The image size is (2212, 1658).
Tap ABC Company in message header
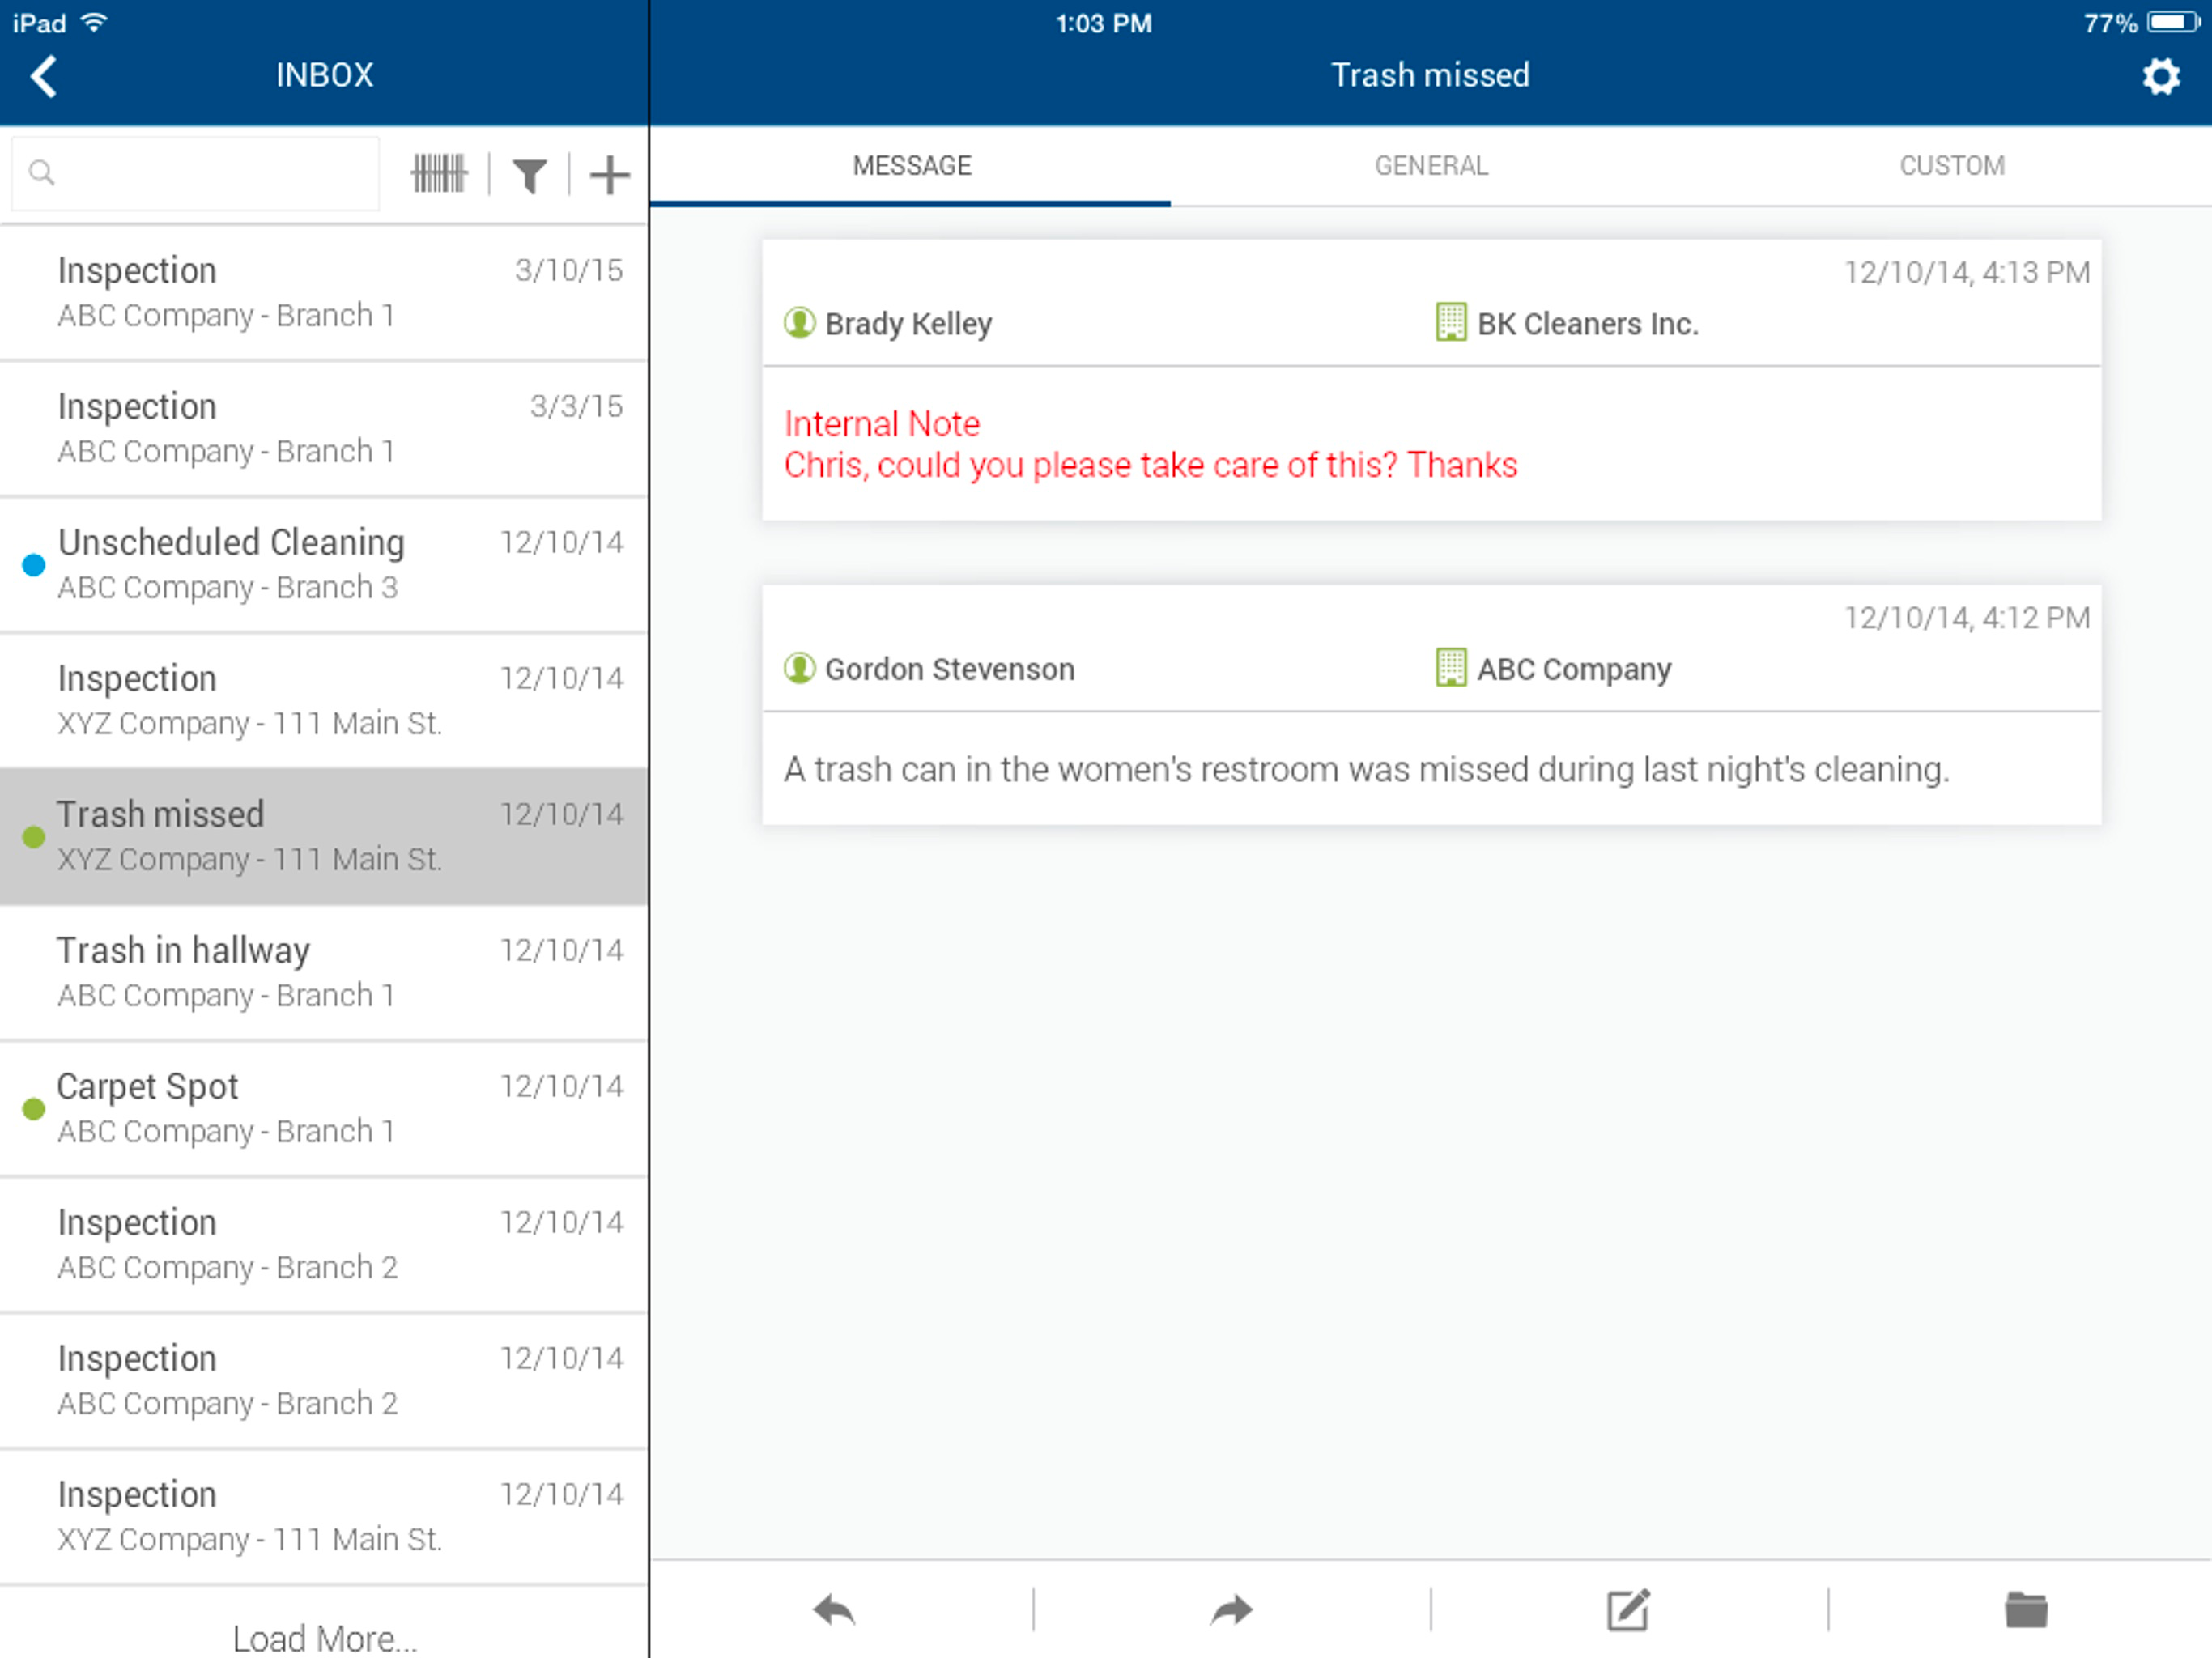(1574, 669)
